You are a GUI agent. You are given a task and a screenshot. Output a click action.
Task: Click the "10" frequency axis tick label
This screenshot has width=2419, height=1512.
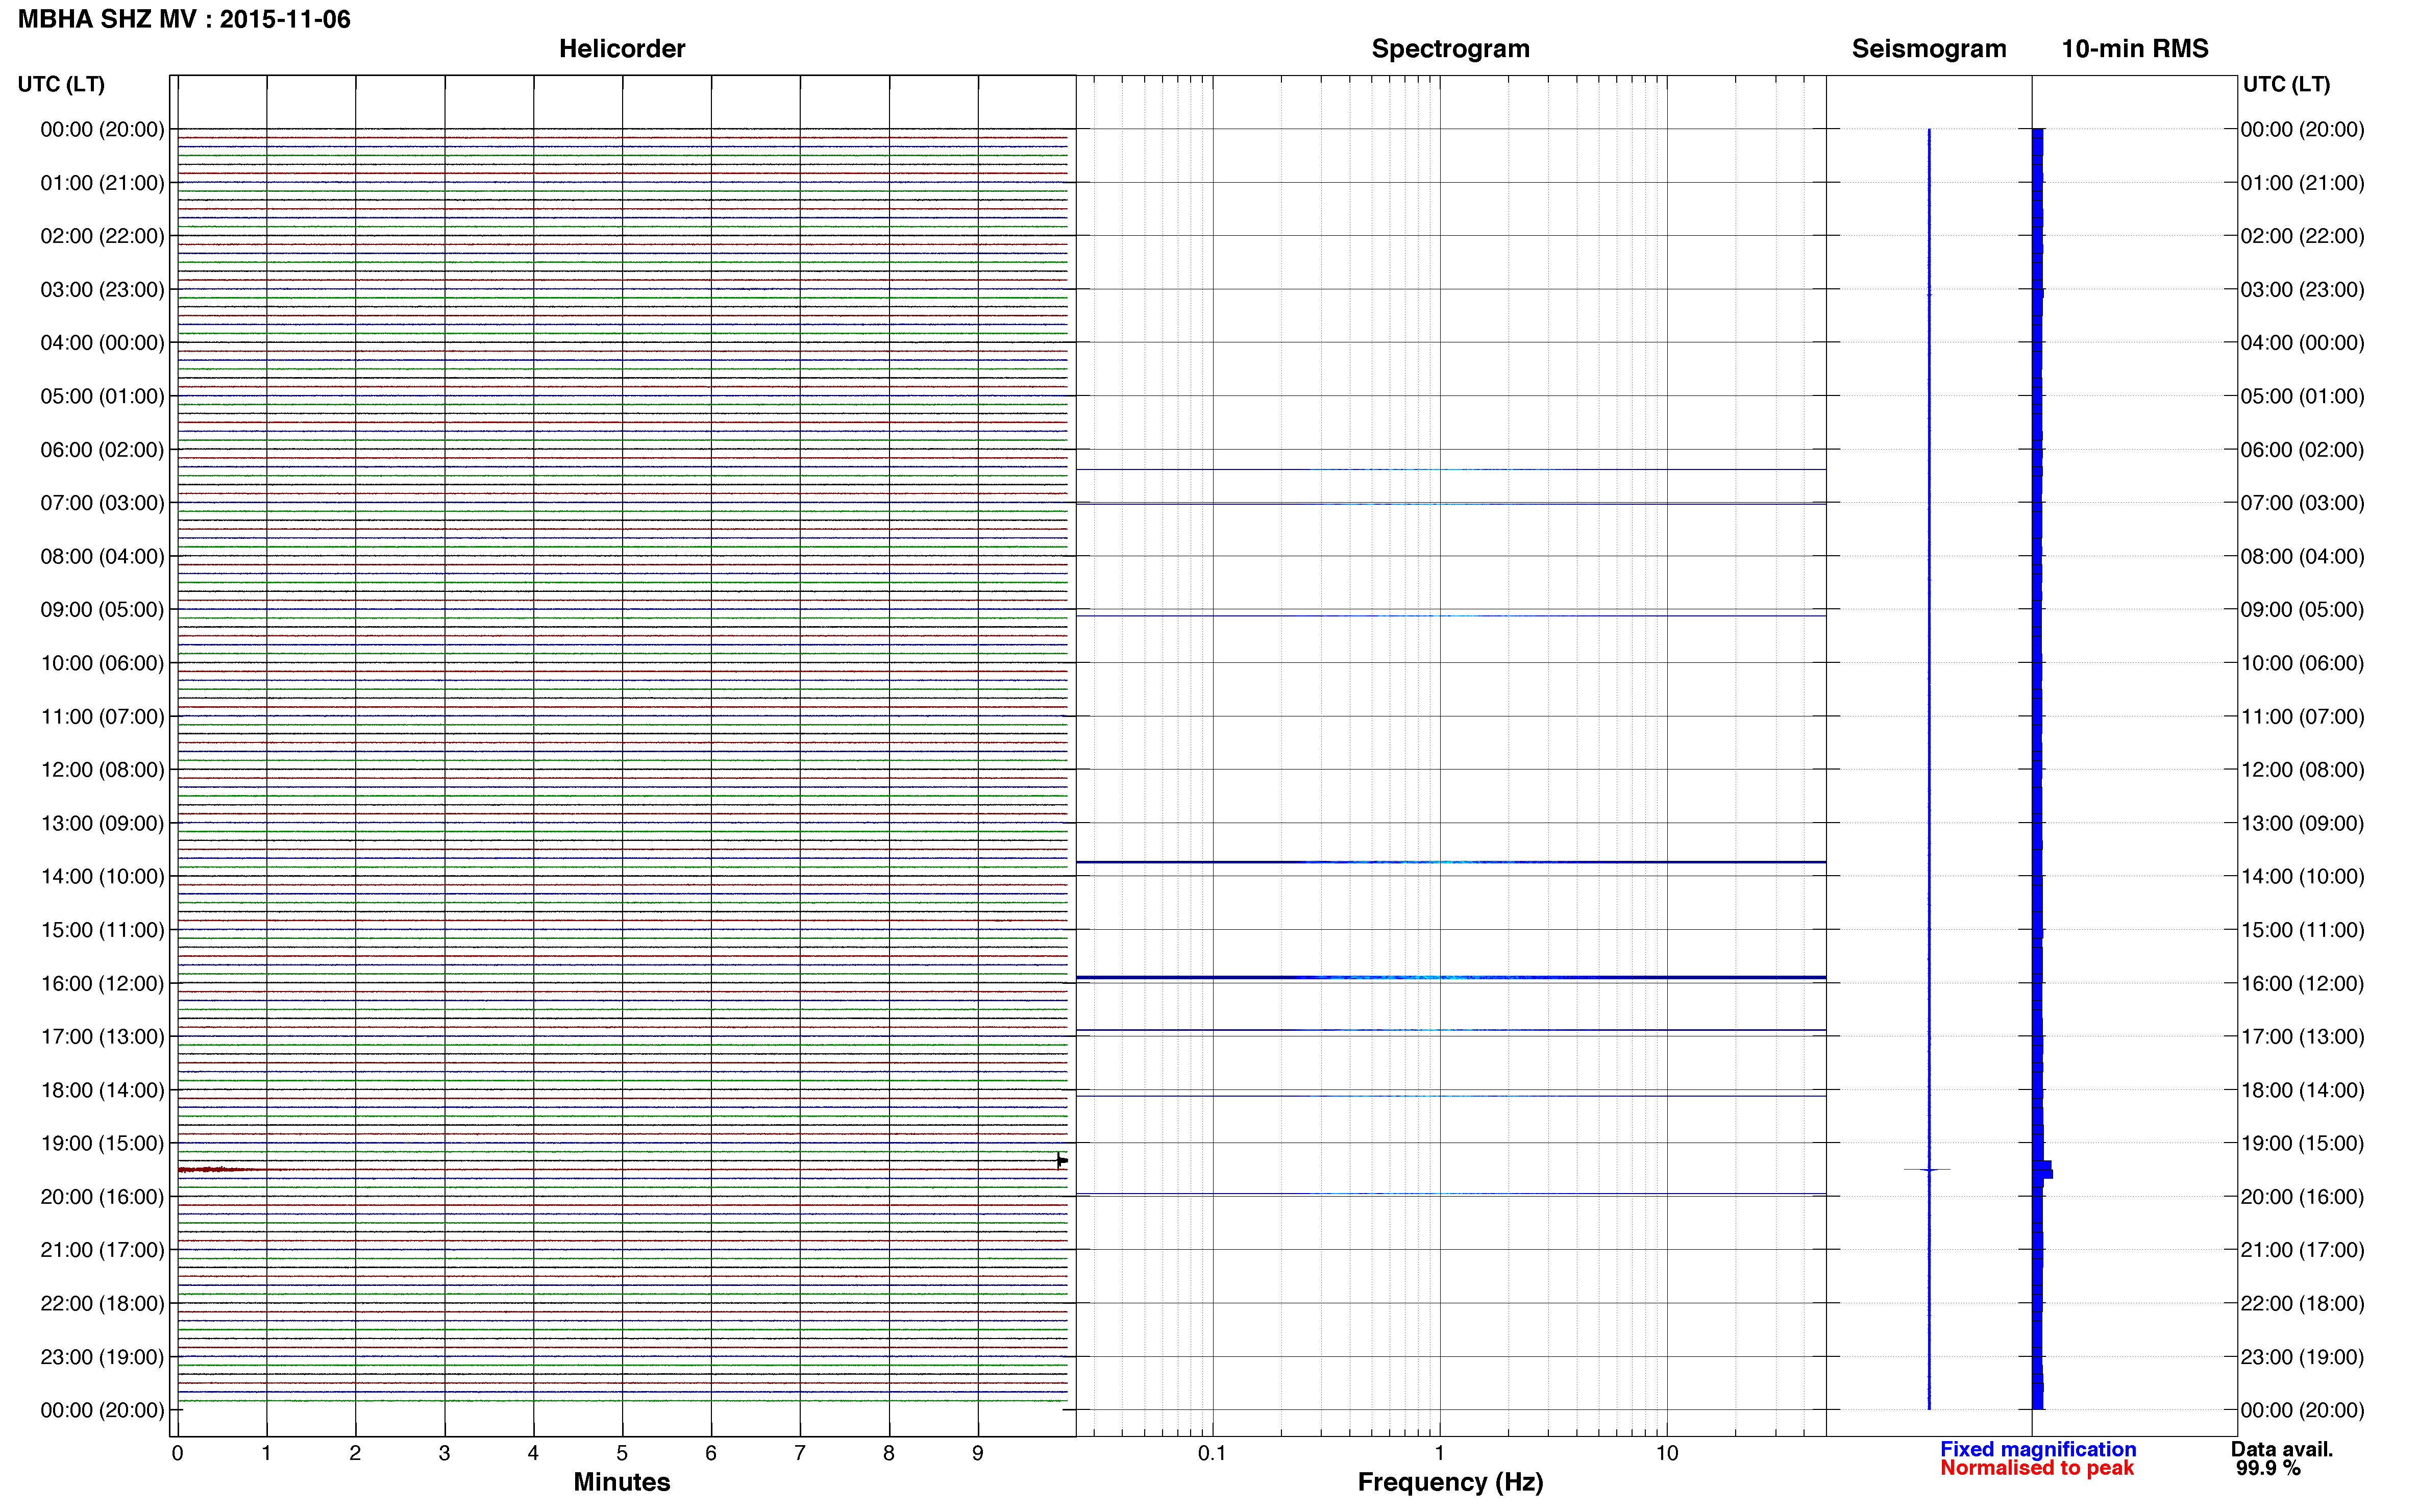[1666, 1453]
